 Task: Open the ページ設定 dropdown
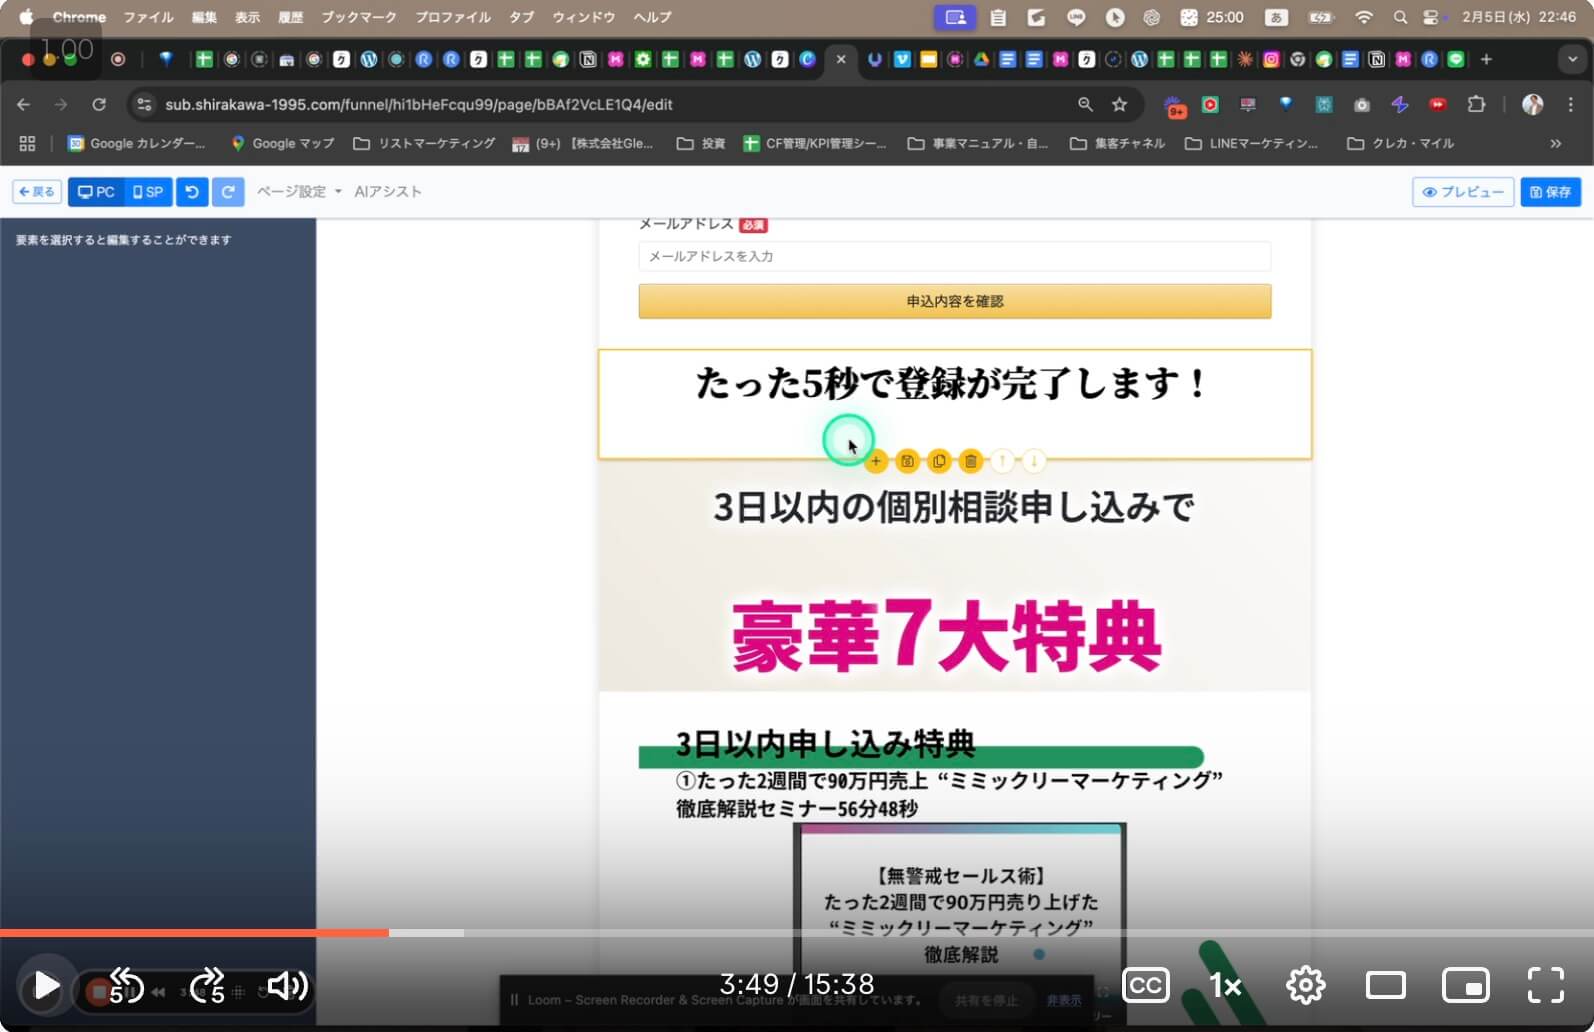pyautogui.click(x=299, y=192)
